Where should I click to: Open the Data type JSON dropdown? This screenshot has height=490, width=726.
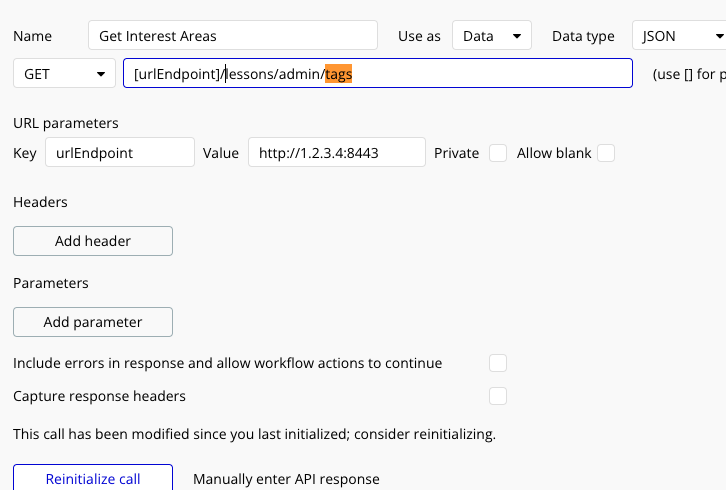[680, 36]
